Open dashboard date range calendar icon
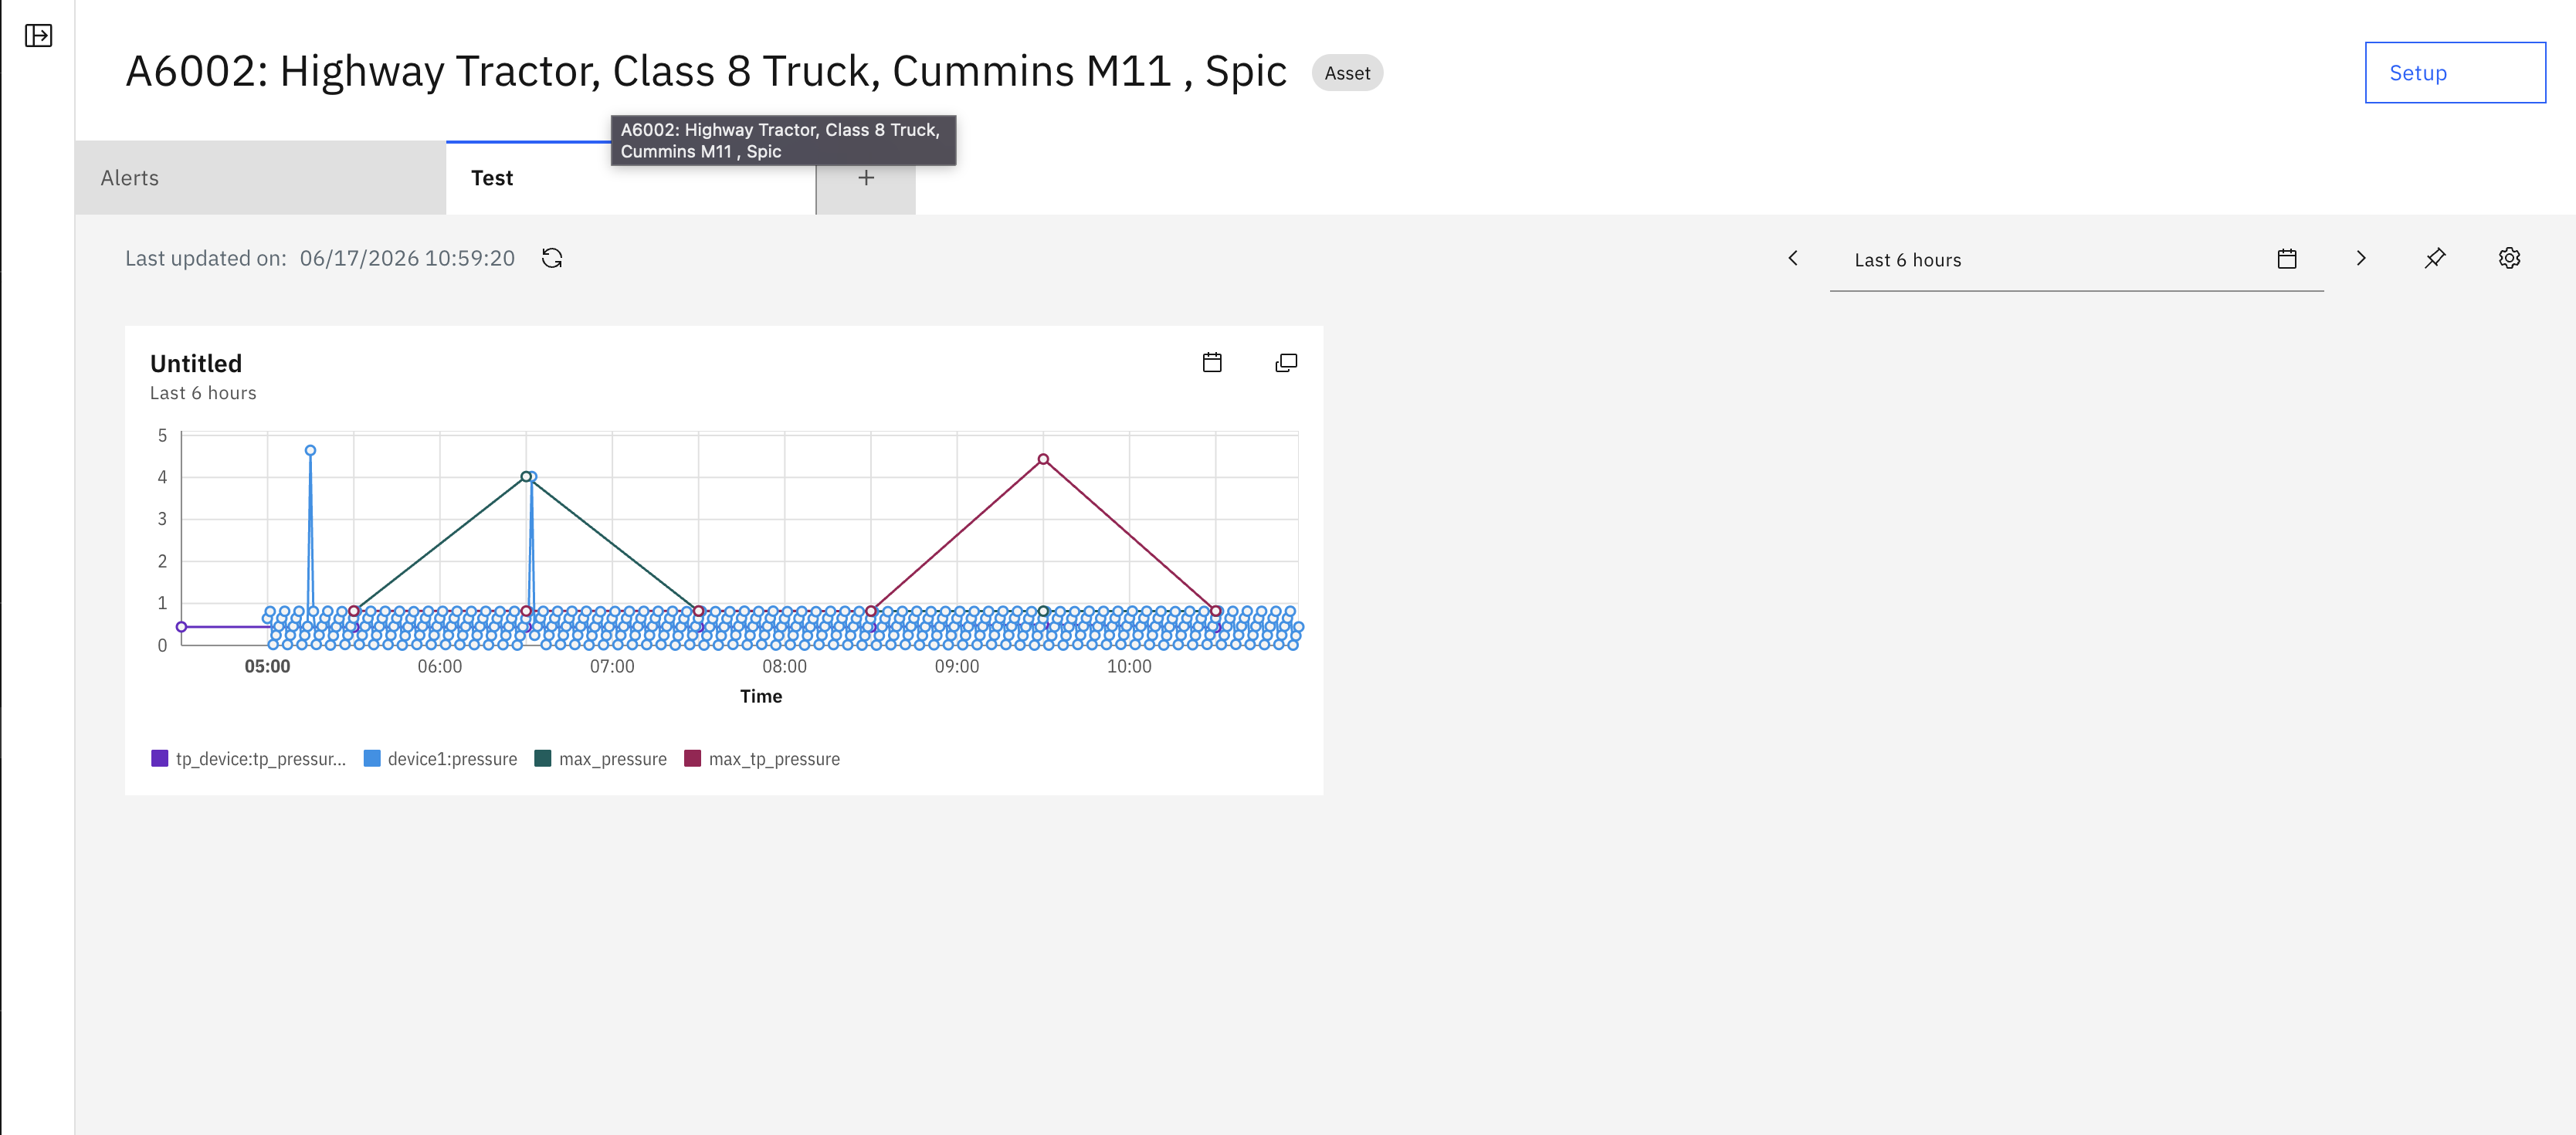This screenshot has height=1135, width=2576. tap(2286, 259)
